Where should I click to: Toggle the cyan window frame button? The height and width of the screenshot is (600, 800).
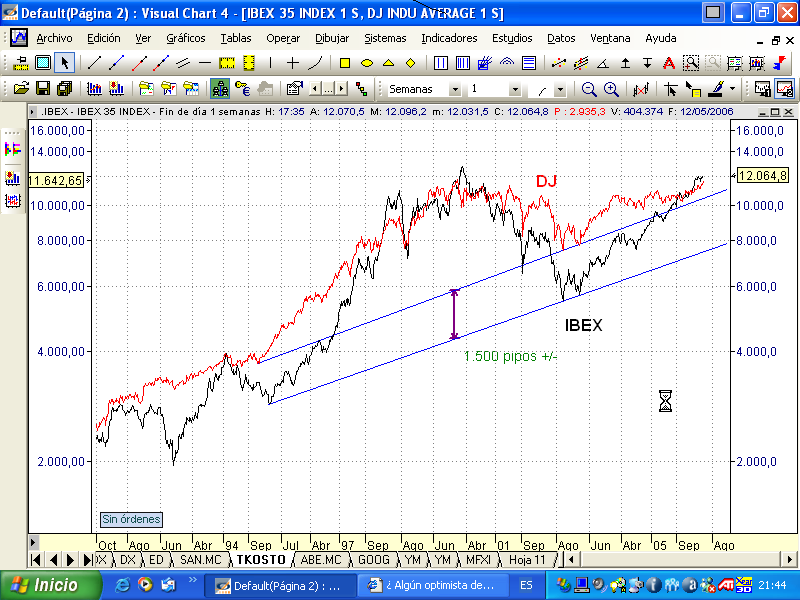43,63
